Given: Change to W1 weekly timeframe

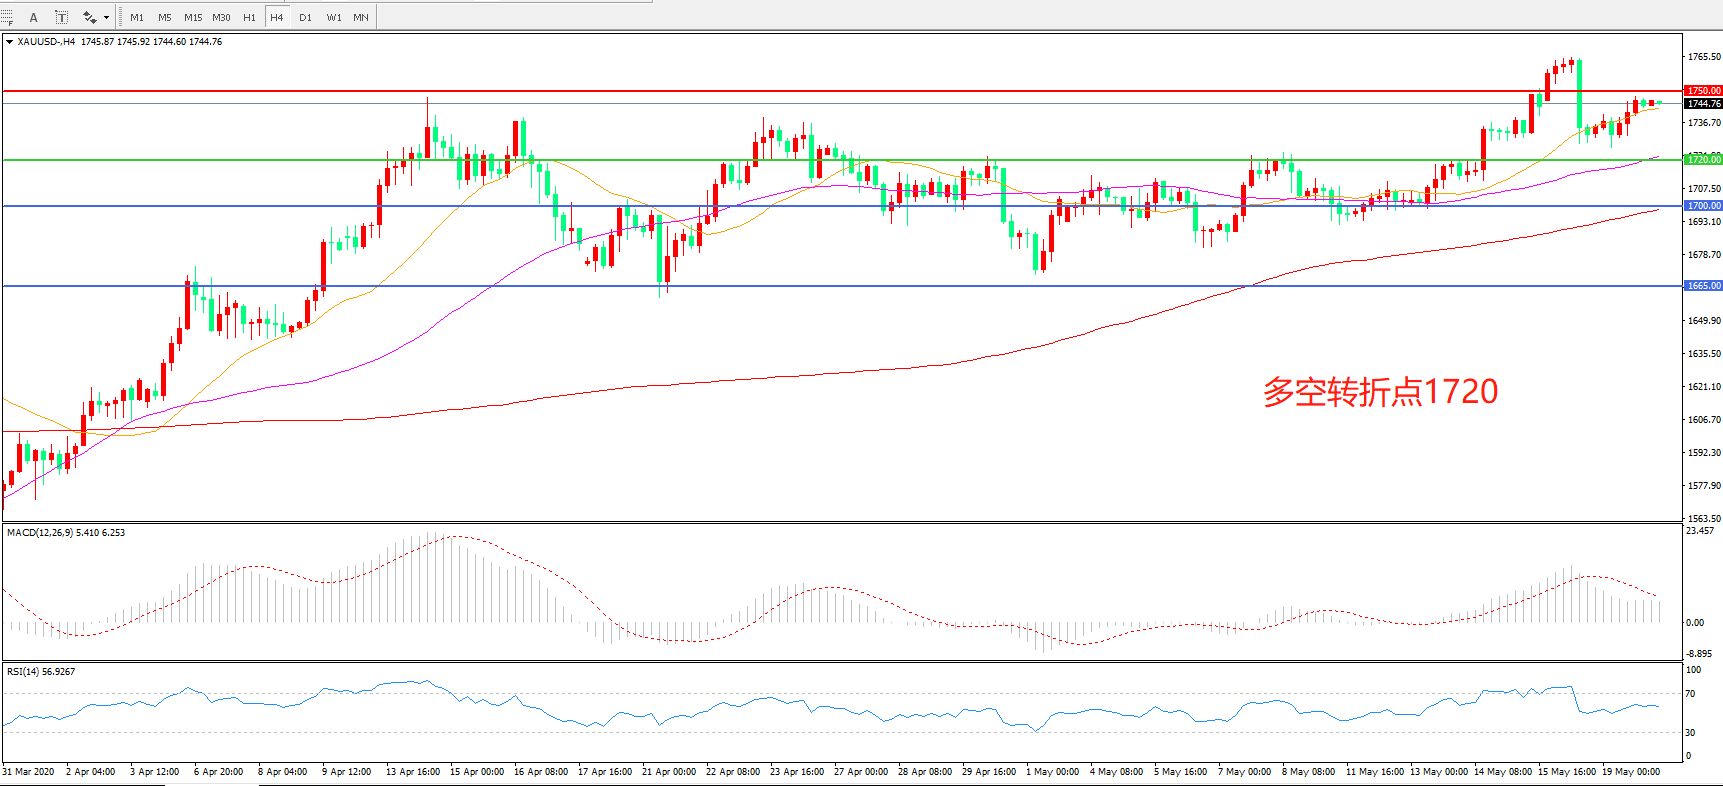Looking at the screenshot, I should [x=334, y=17].
